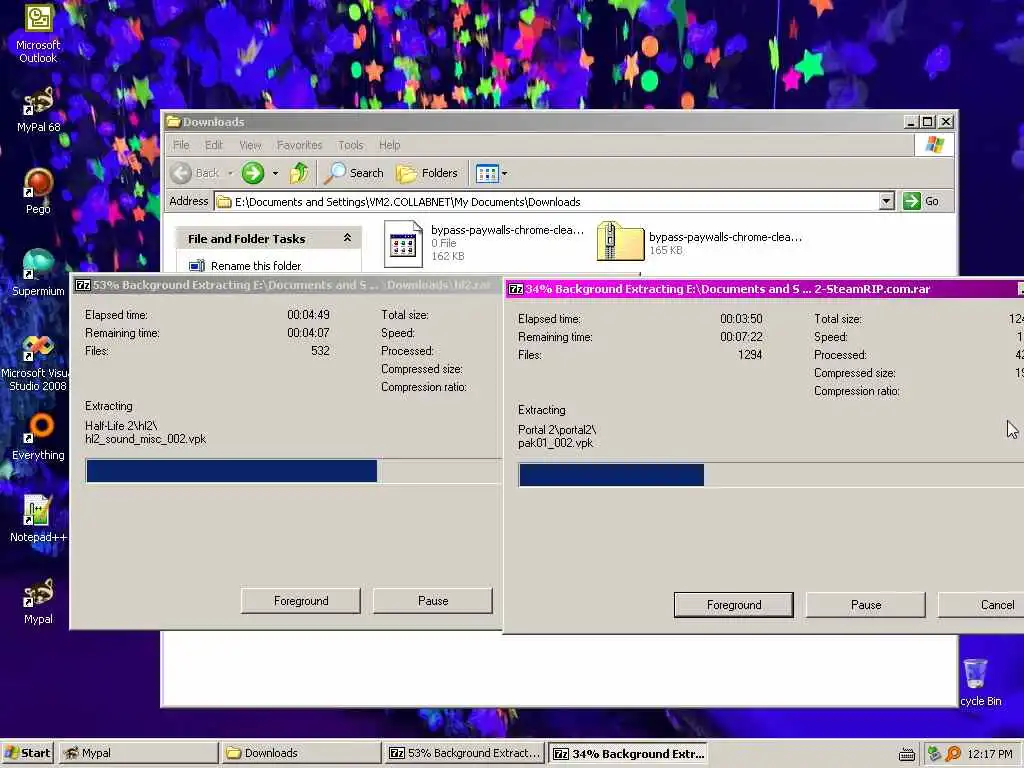1024x768 pixels.
Task: Click the Rename this folder link
Action: (x=256, y=266)
